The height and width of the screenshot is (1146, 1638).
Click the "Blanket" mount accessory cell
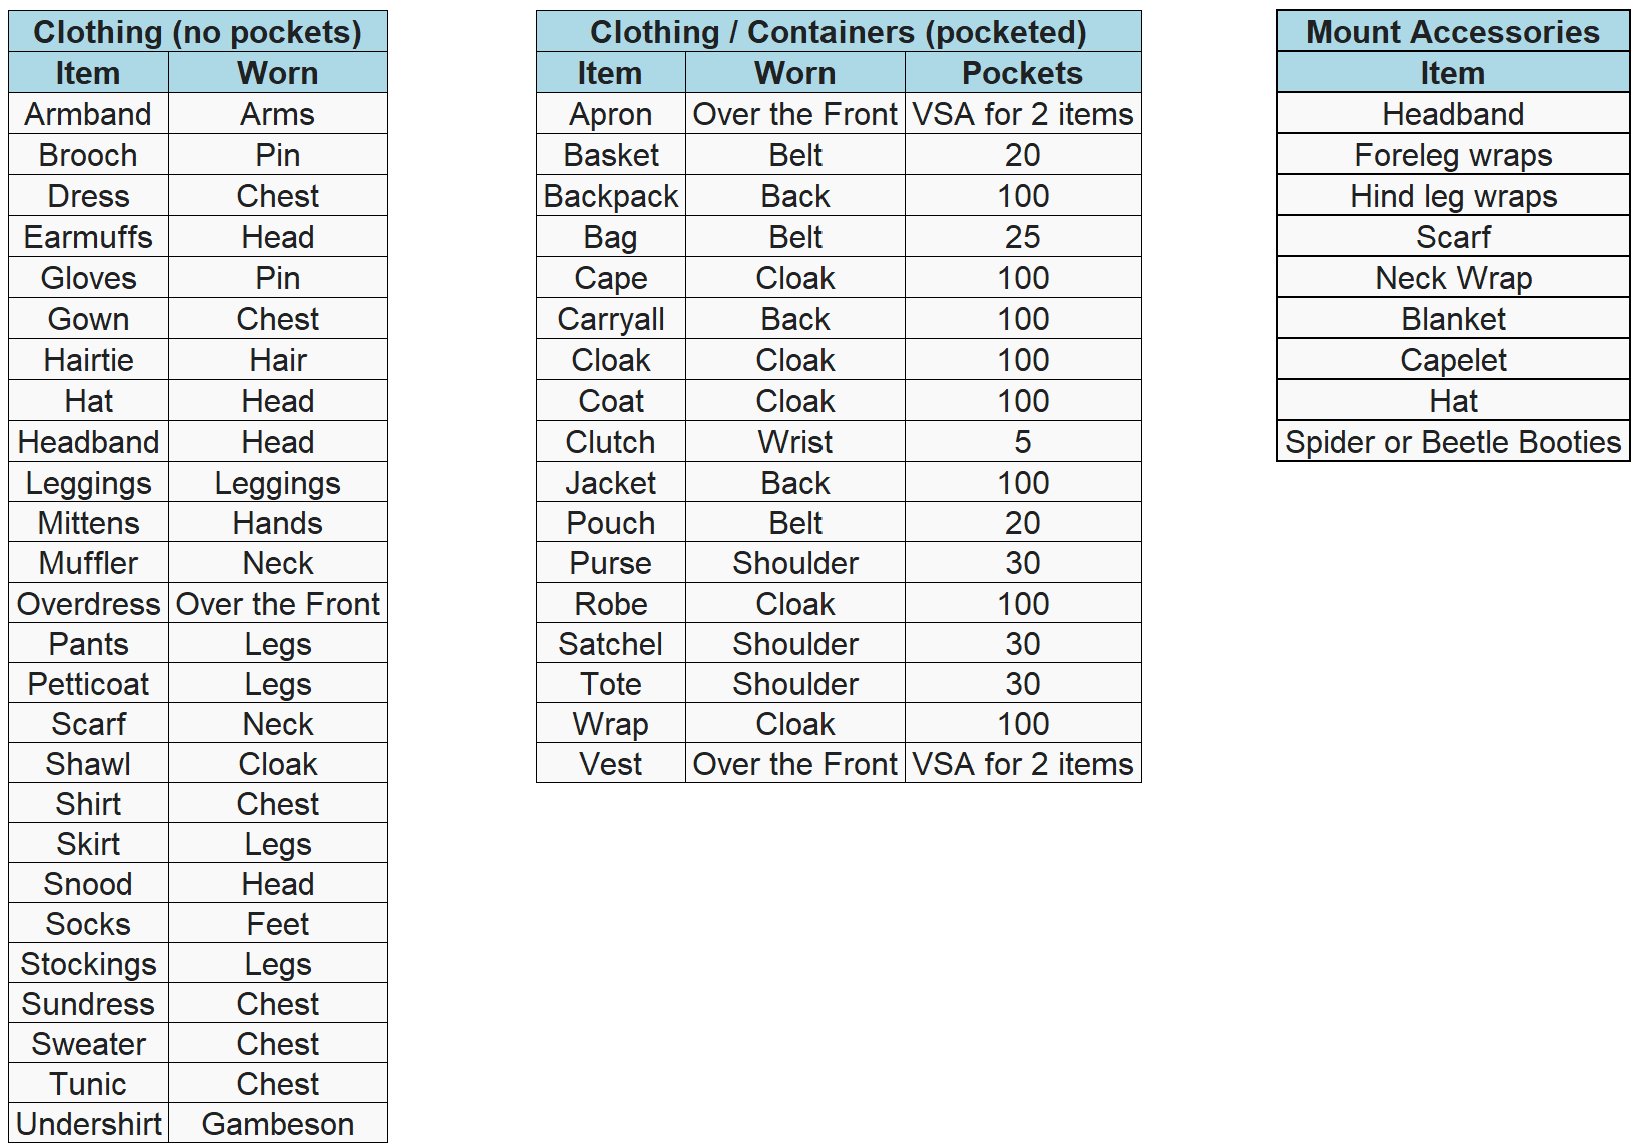pyautogui.click(x=1452, y=319)
